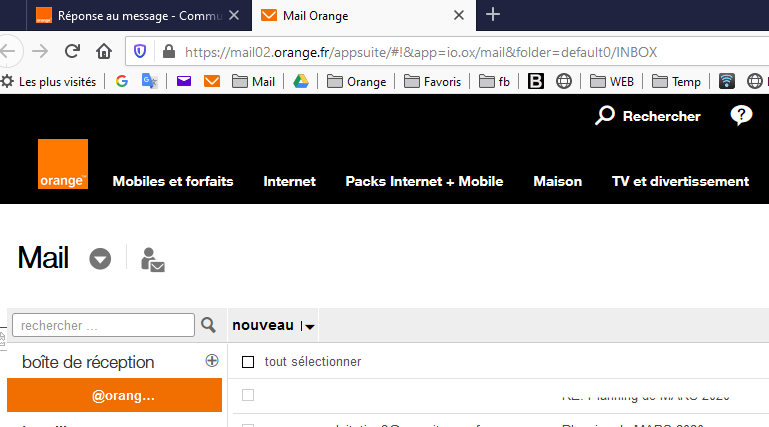The image size is (769, 427).
Task: Open Mobiles et forfaits menu
Action: pos(173,181)
